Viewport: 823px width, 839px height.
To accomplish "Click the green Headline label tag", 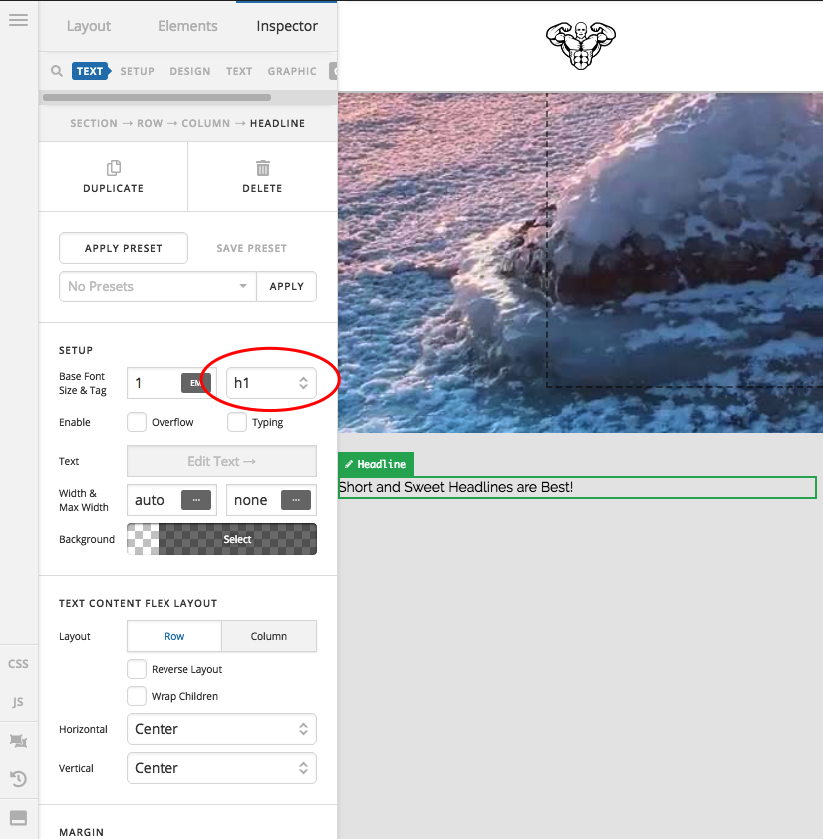I will point(376,464).
